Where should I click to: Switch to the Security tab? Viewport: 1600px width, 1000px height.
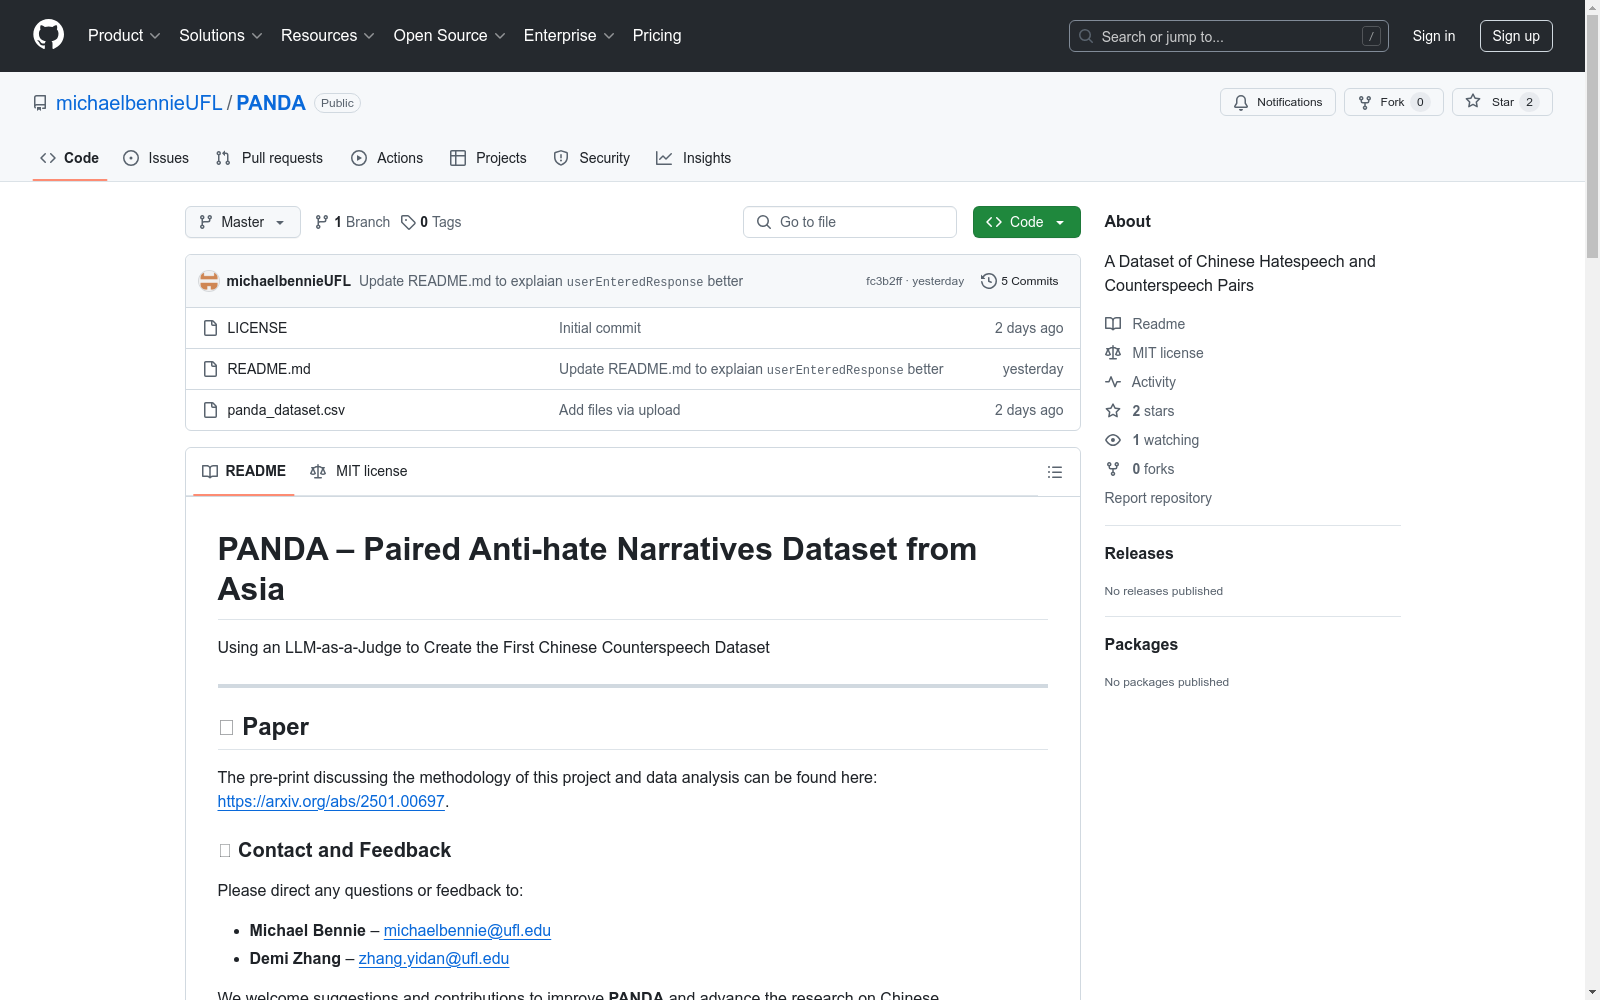pos(592,158)
